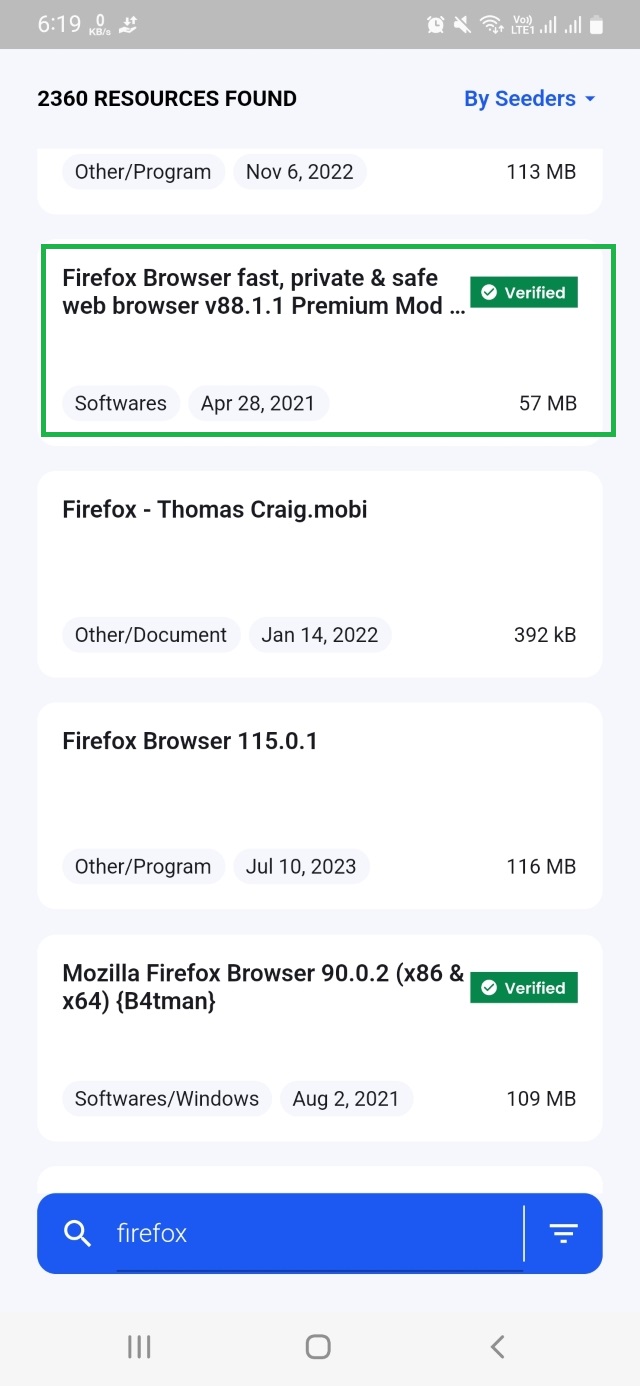This screenshot has width=640, height=1386.
Task: Open the filter options icon
Action: pyautogui.click(x=564, y=1234)
